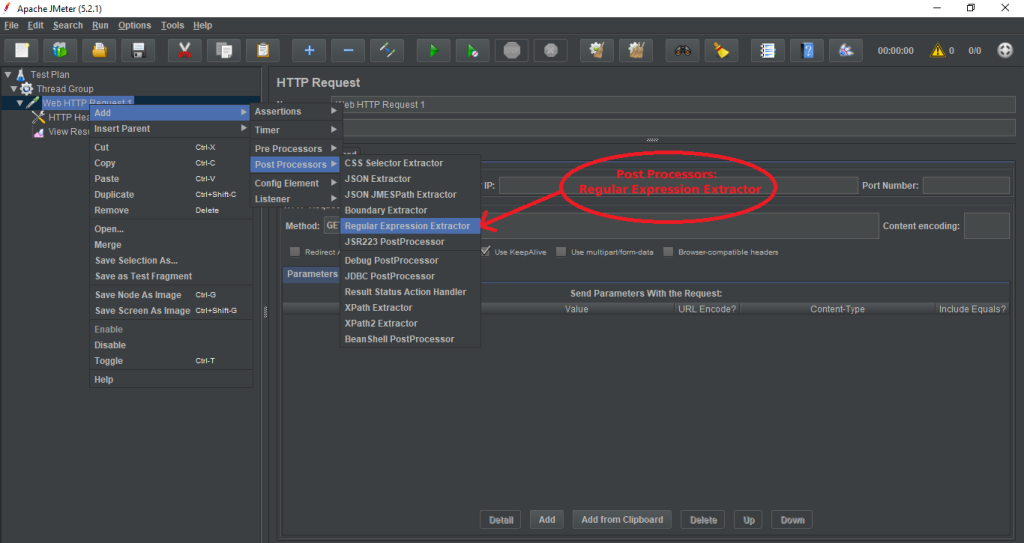This screenshot has width=1024, height=543.
Task: Click the plus Expand All toolbar icon
Action: click(309, 50)
